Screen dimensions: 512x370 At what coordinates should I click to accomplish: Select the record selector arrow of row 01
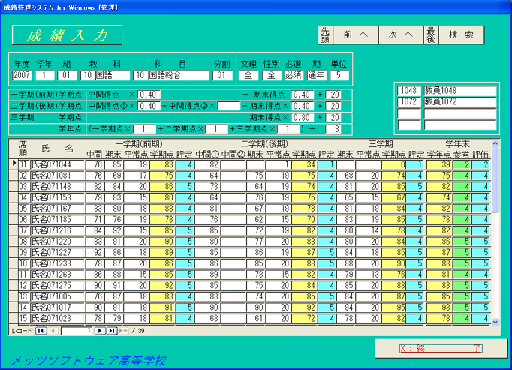click(x=14, y=164)
